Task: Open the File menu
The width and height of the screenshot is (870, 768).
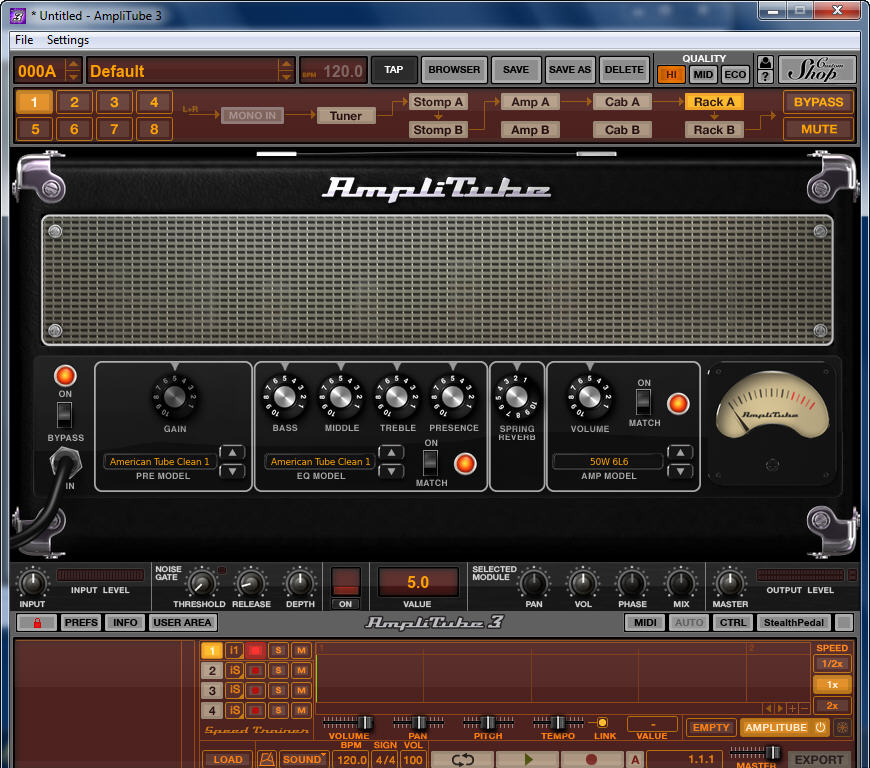Action: click(x=24, y=40)
